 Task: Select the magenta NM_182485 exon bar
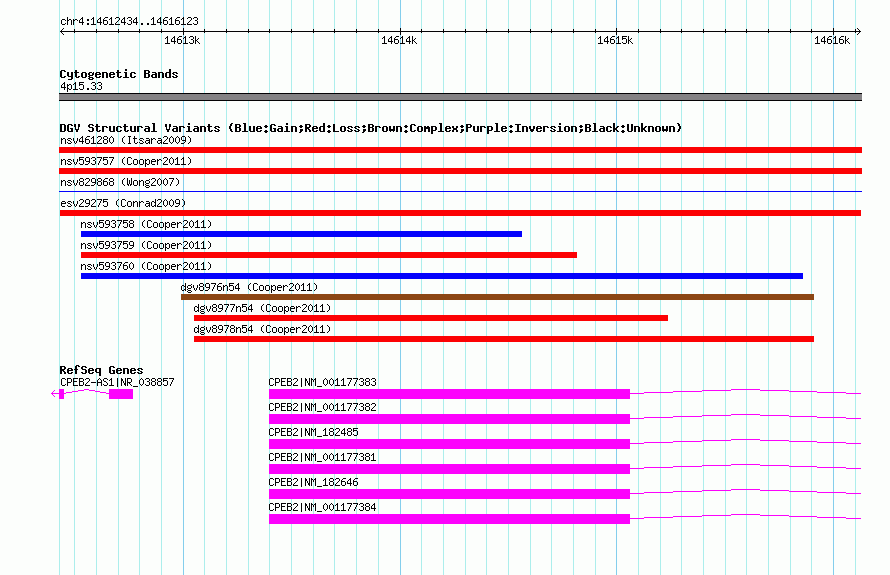tap(450, 444)
